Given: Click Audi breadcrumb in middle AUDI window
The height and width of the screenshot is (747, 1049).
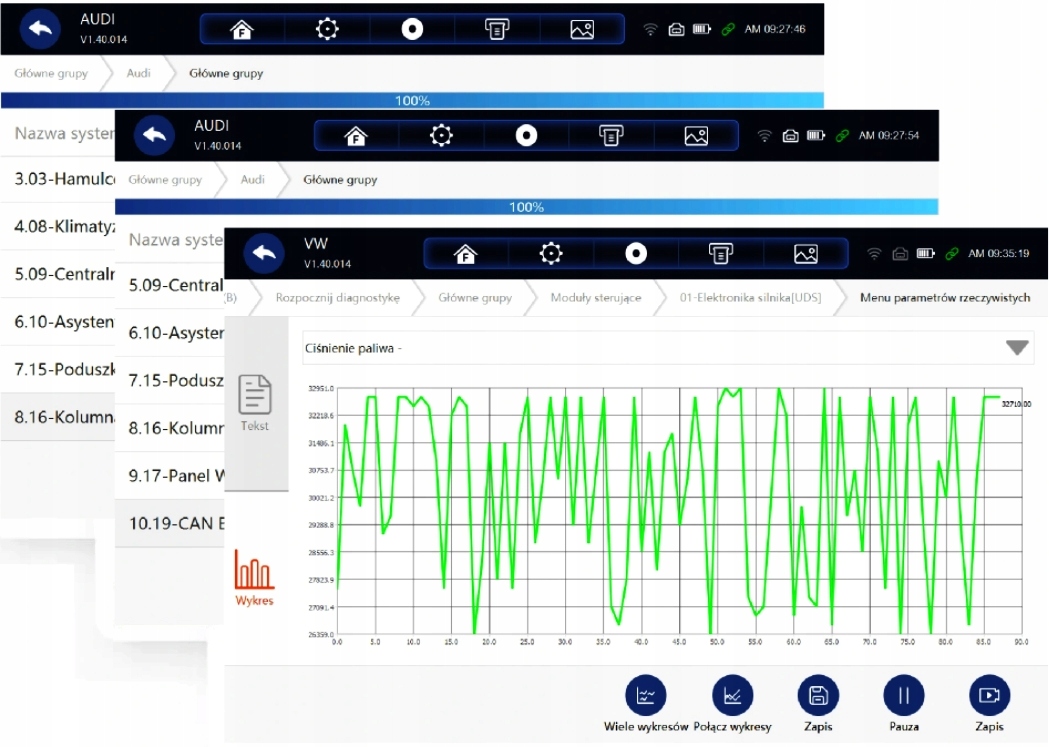Looking at the screenshot, I should (x=252, y=179).
